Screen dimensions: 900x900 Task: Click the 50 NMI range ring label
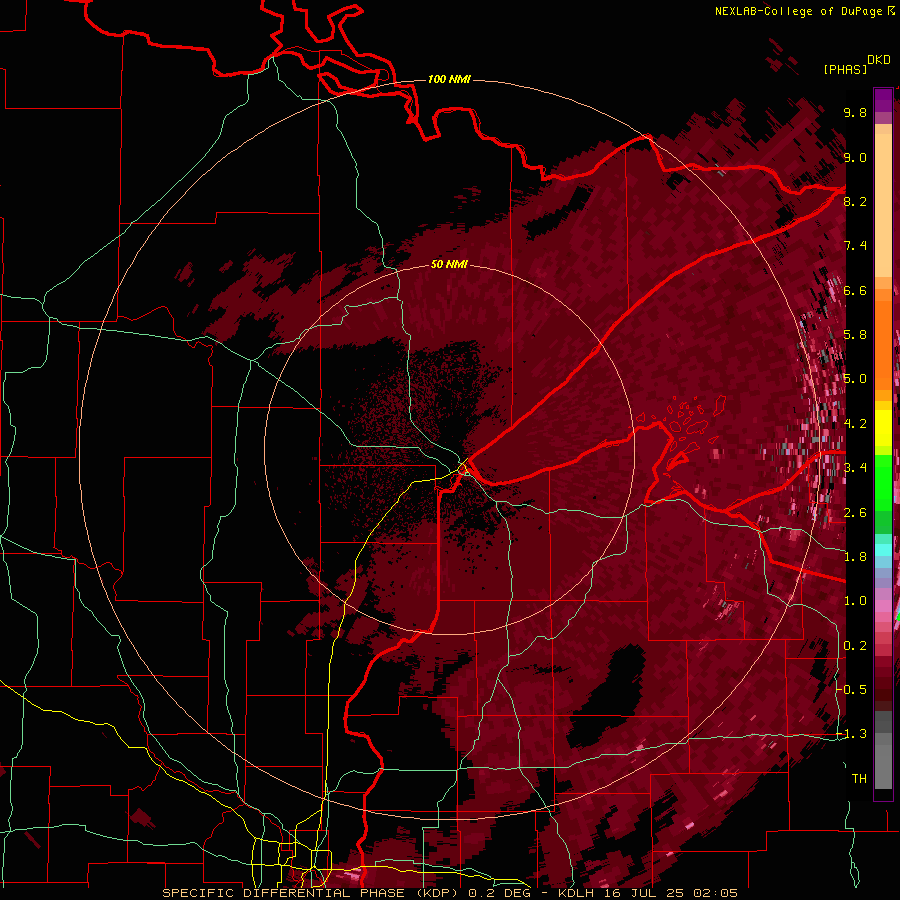449,264
